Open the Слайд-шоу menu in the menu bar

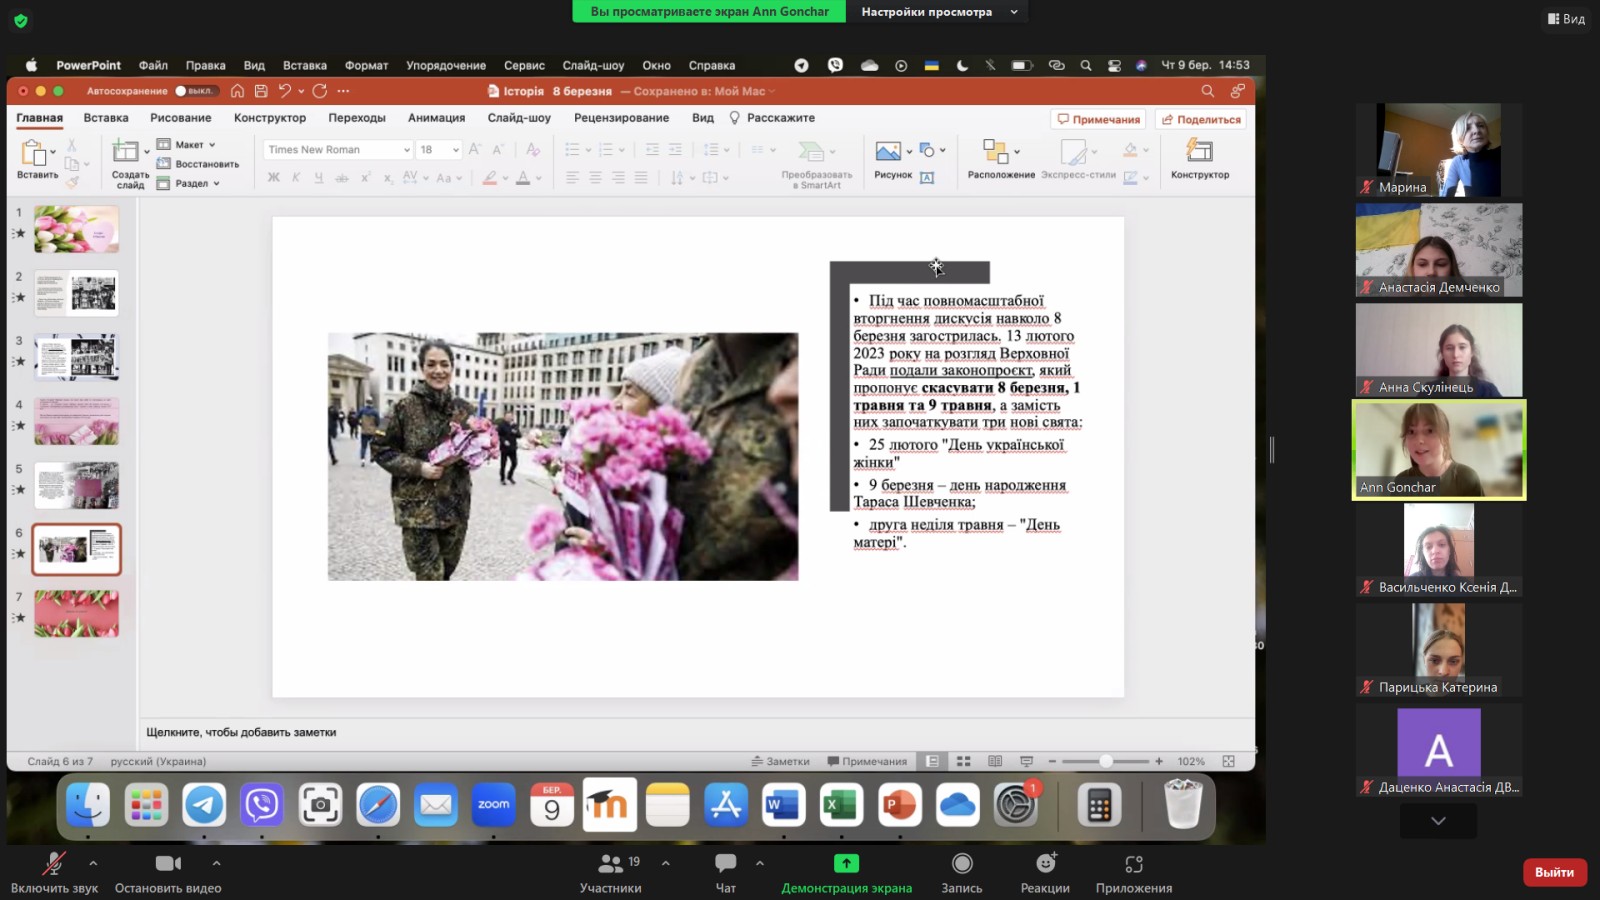pos(593,66)
